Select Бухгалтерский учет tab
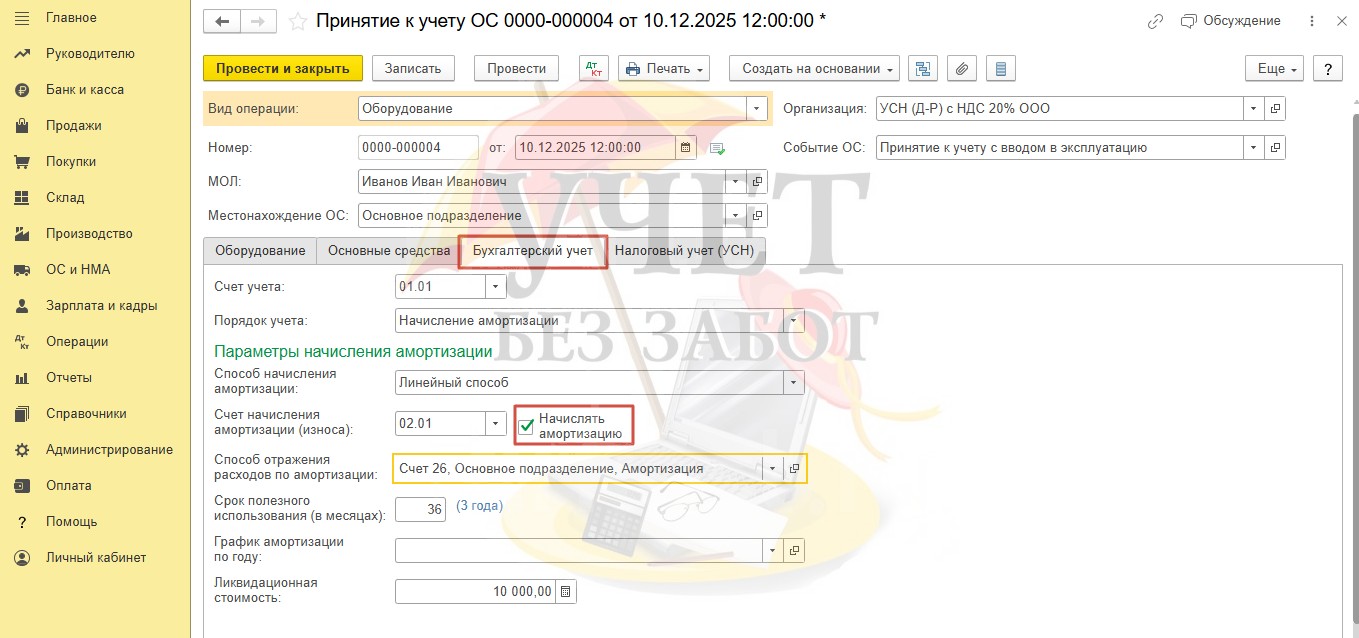Image resolution: width=1359 pixels, height=638 pixels. [533, 251]
